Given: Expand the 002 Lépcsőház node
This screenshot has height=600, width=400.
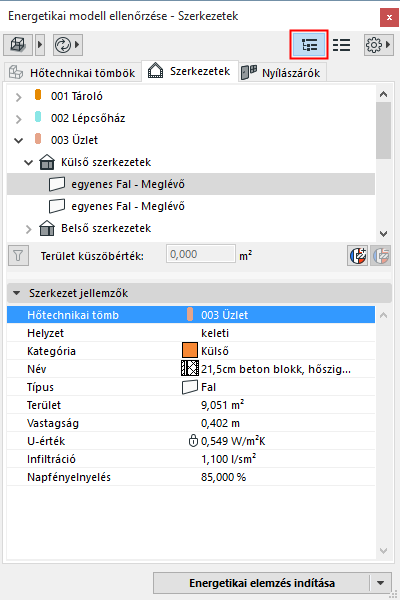Looking at the screenshot, I should pyautogui.click(x=18, y=119).
